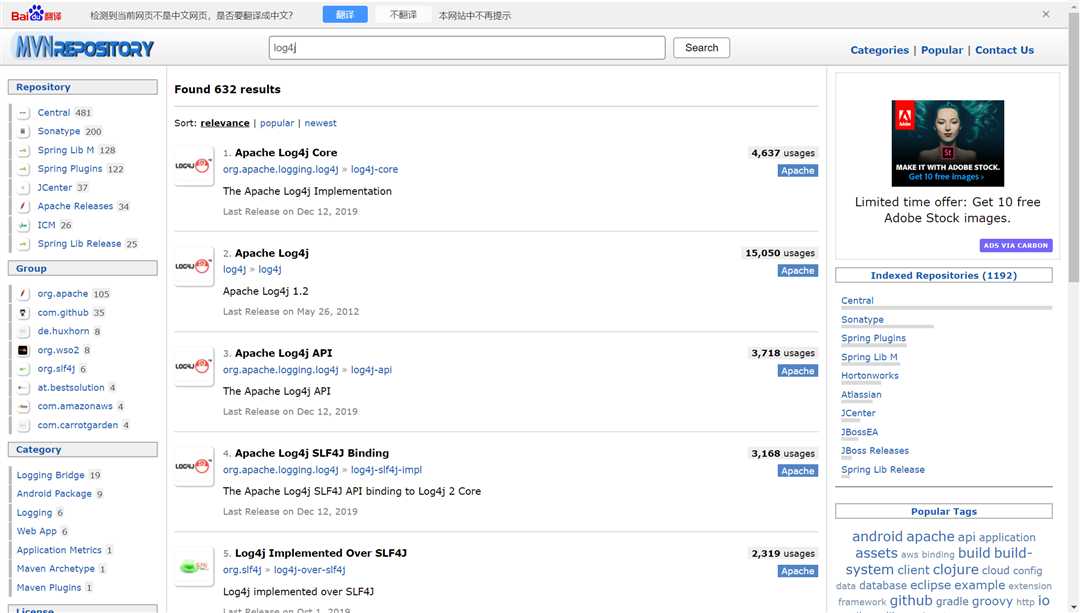Click the Sonatype repository icon
The image size is (1080, 613).
[23, 131]
